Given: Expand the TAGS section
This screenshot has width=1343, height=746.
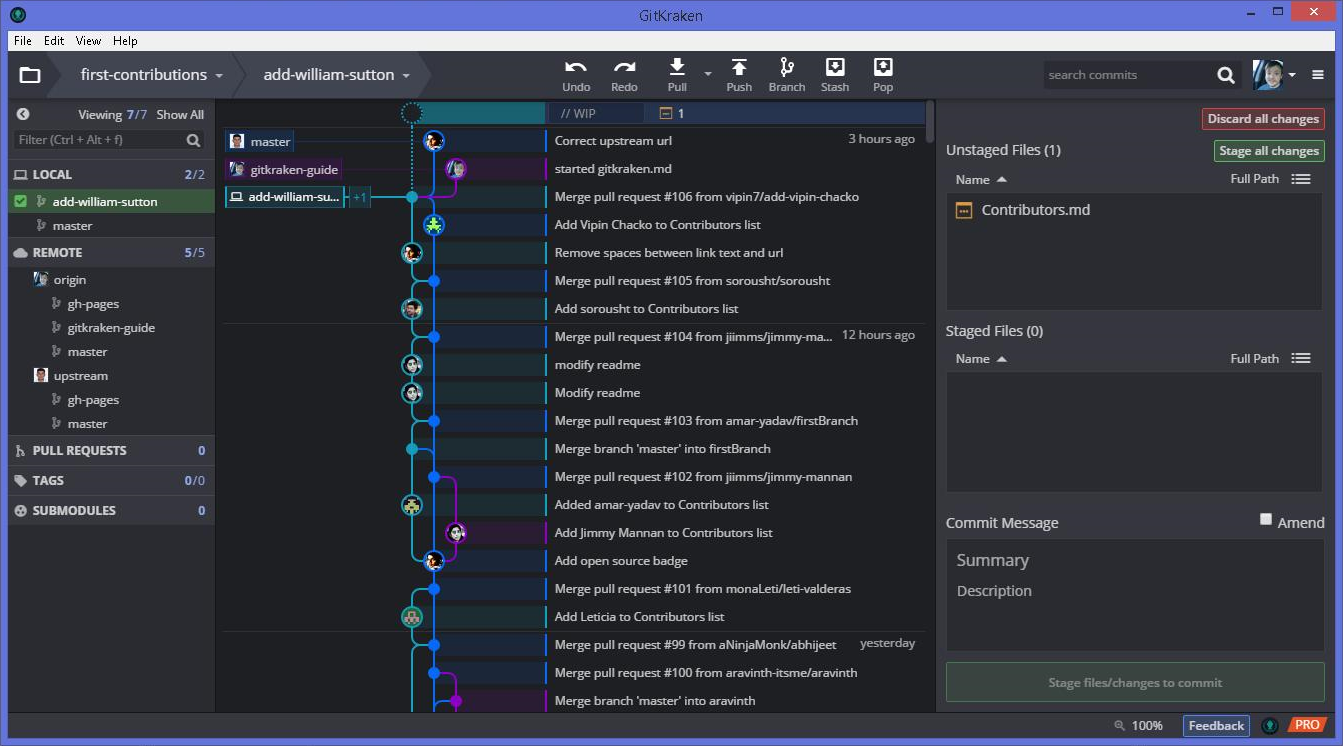Looking at the screenshot, I should [111, 481].
